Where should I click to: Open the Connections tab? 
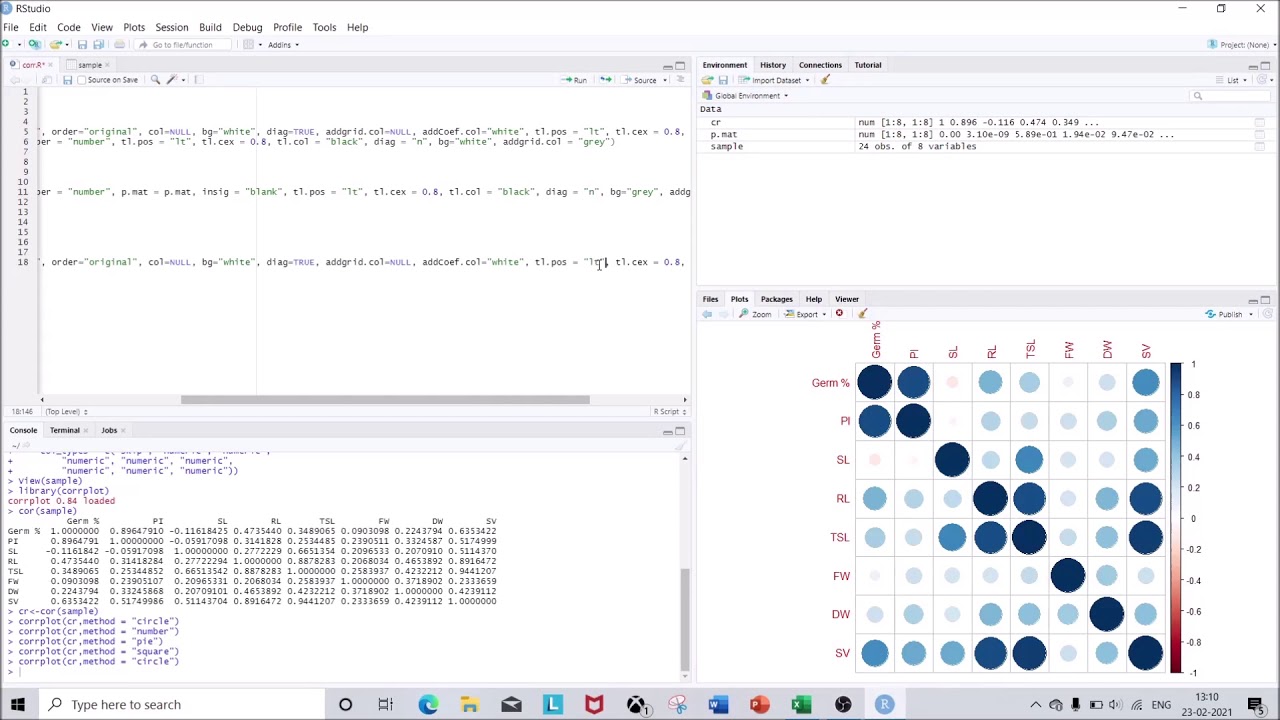[x=820, y=65]
